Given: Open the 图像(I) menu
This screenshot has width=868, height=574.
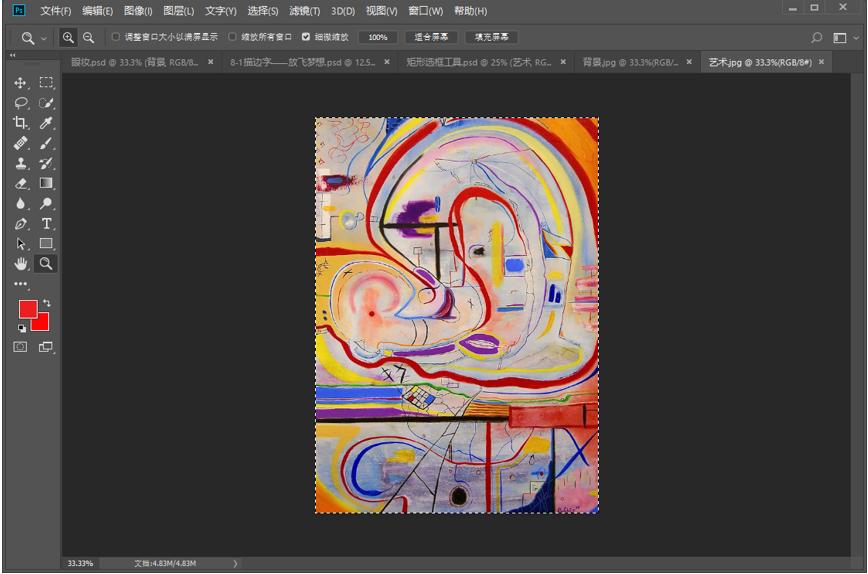Looking at the screenshot, I should point(138,11).
